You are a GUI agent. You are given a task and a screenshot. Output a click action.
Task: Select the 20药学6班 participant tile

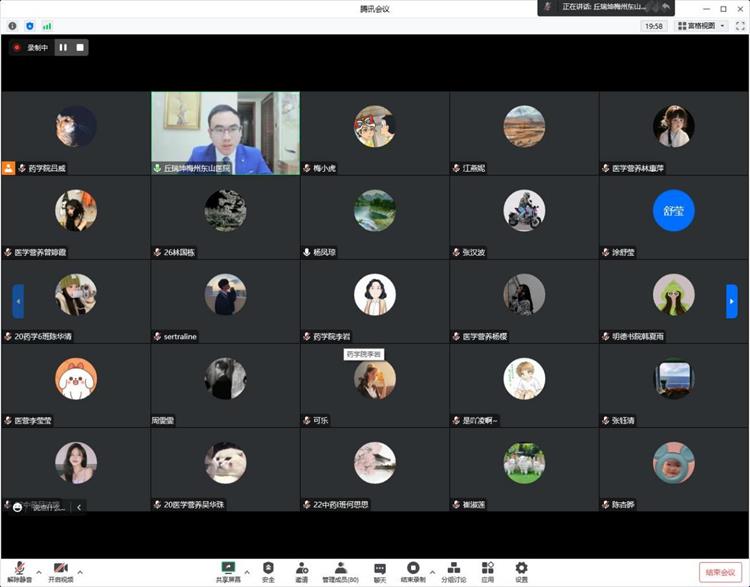coord(76,301)
